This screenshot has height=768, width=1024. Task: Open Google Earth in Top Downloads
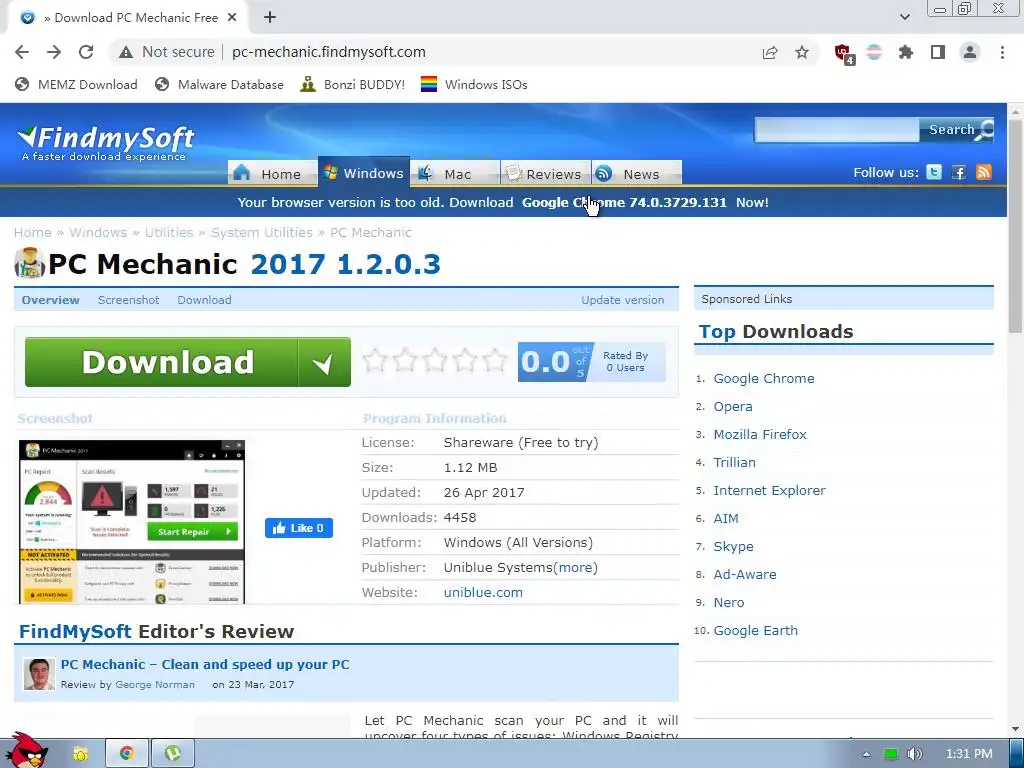pyautogui.click(x=756, y=630)
